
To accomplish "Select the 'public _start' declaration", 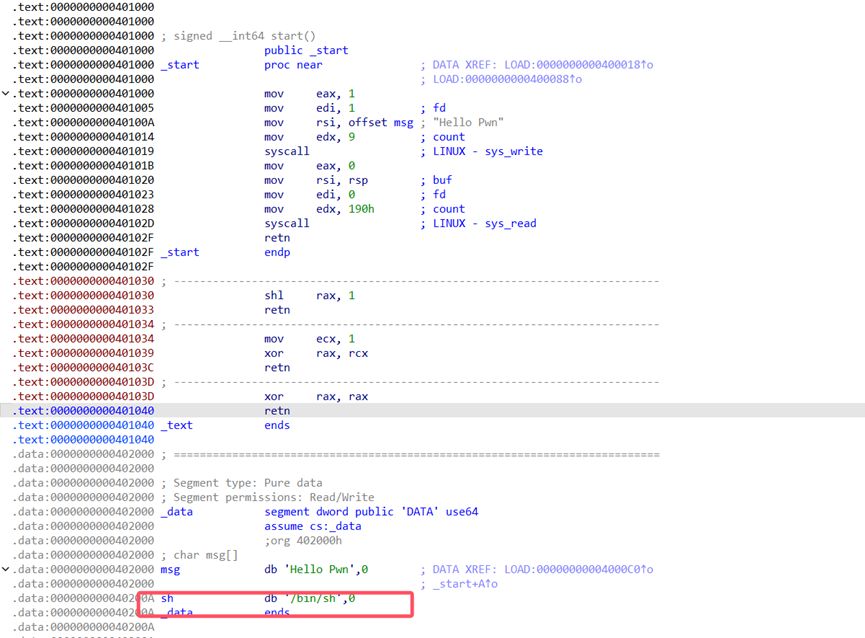I will click(x=306, y=50).
